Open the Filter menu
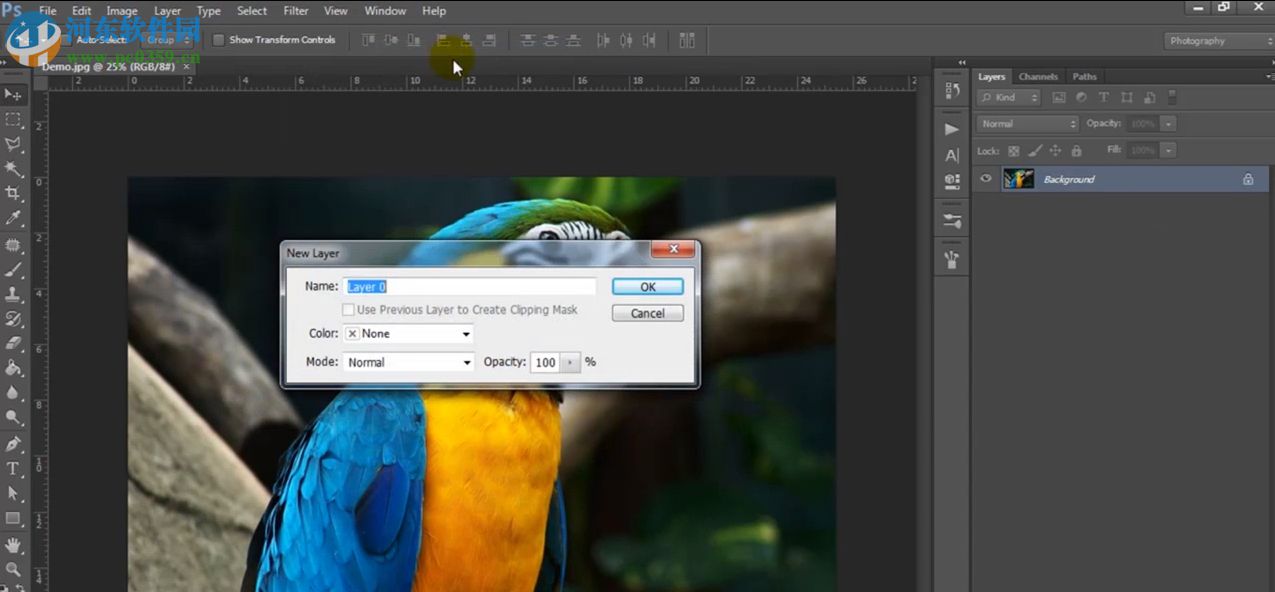Viewport: 1275px width, 592px height. [296, 11]
